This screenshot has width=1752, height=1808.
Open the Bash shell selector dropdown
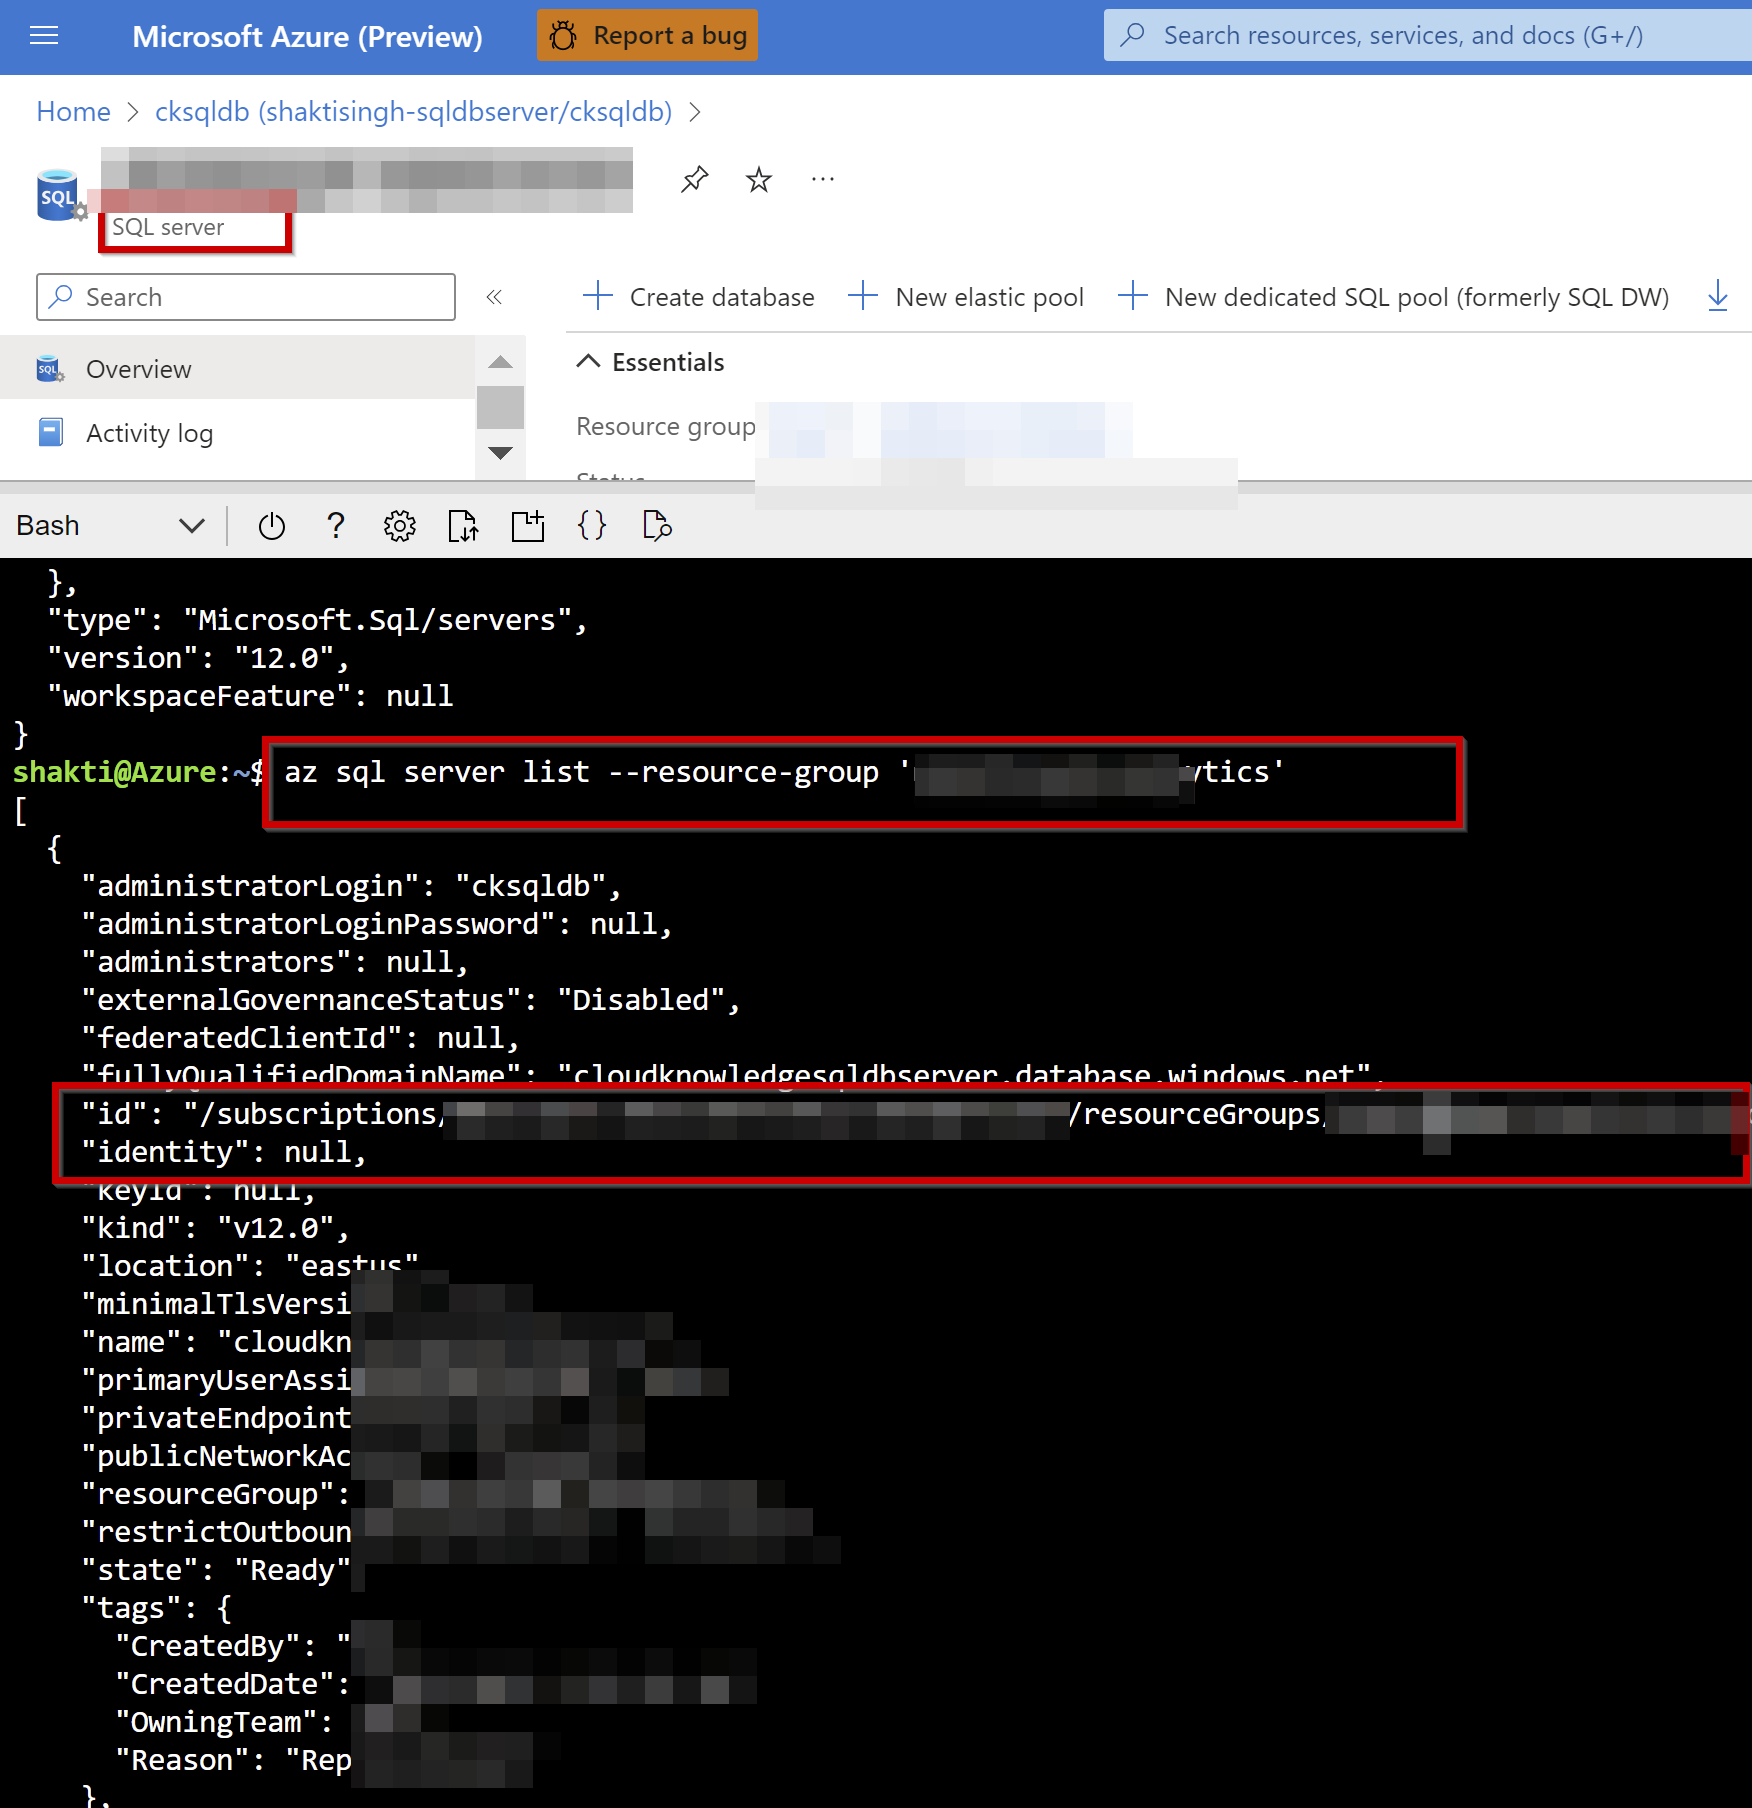190,525
